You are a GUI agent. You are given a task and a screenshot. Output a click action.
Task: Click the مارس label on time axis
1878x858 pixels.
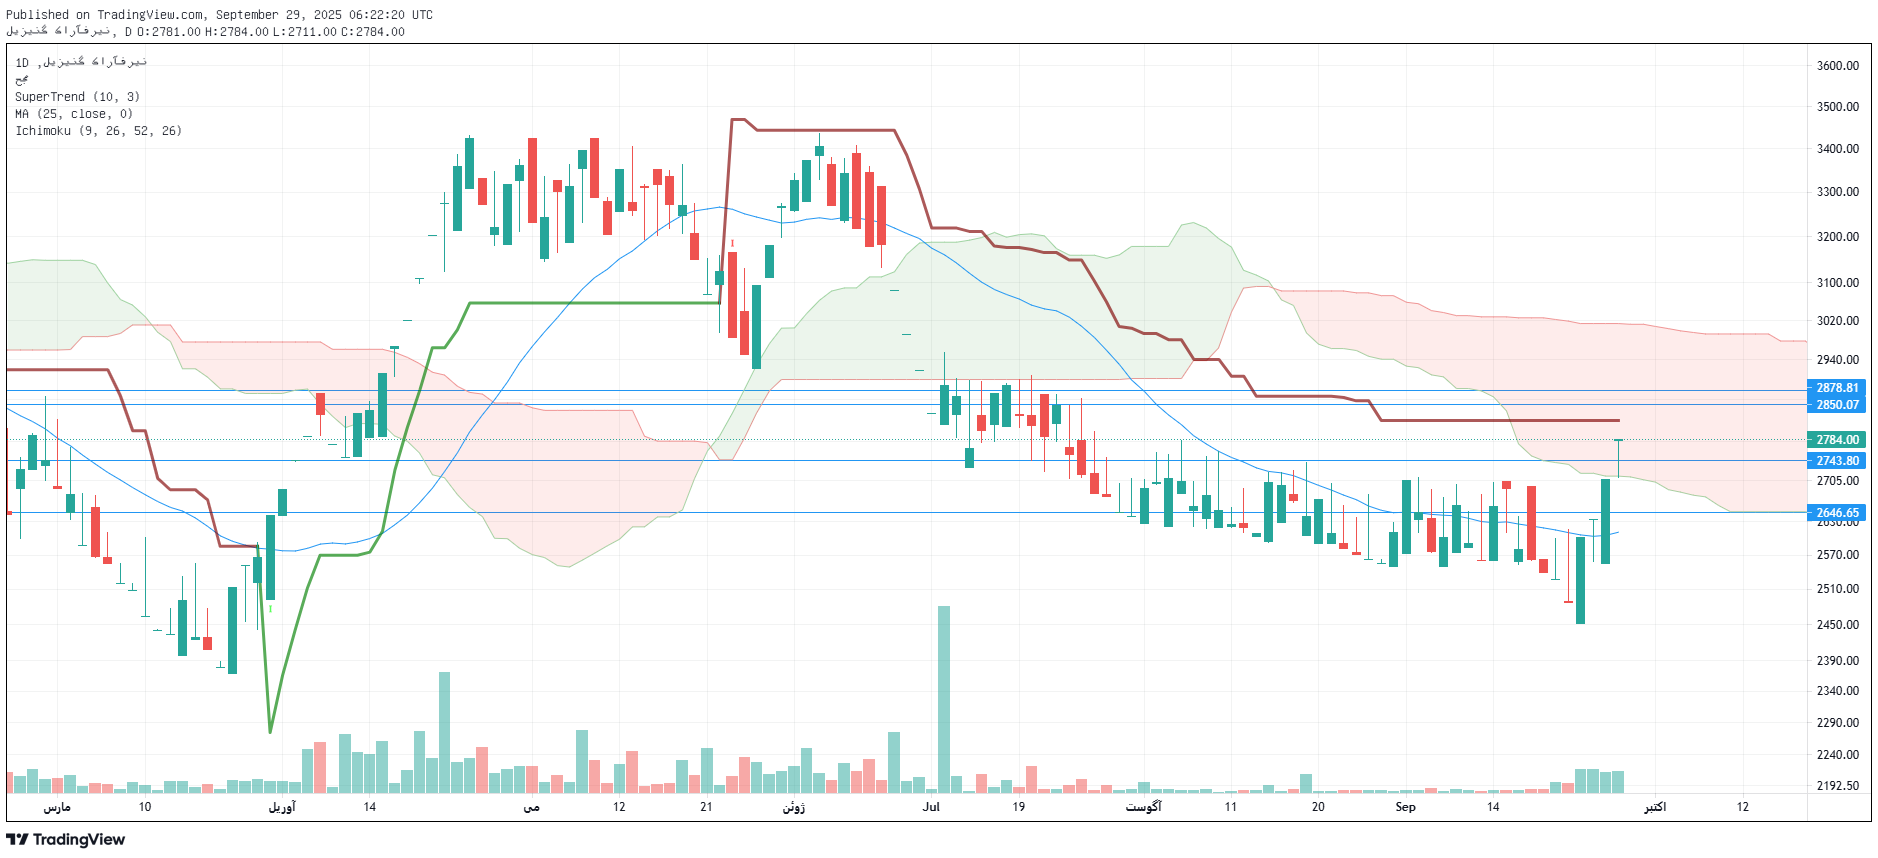click(57, 807)
